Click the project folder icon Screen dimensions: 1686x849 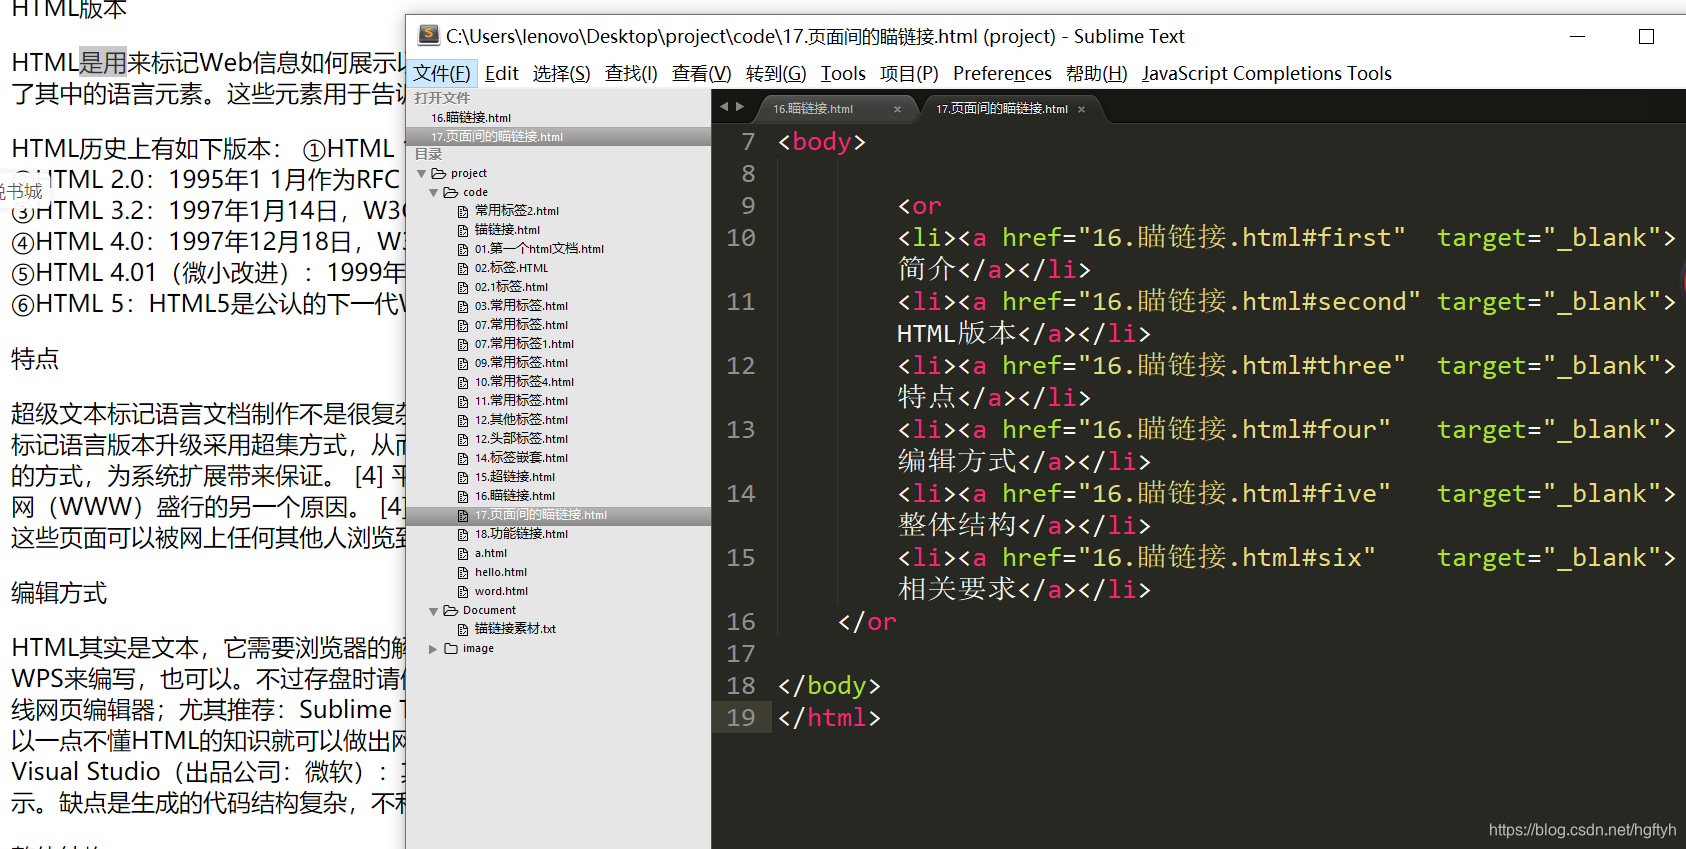439,173
